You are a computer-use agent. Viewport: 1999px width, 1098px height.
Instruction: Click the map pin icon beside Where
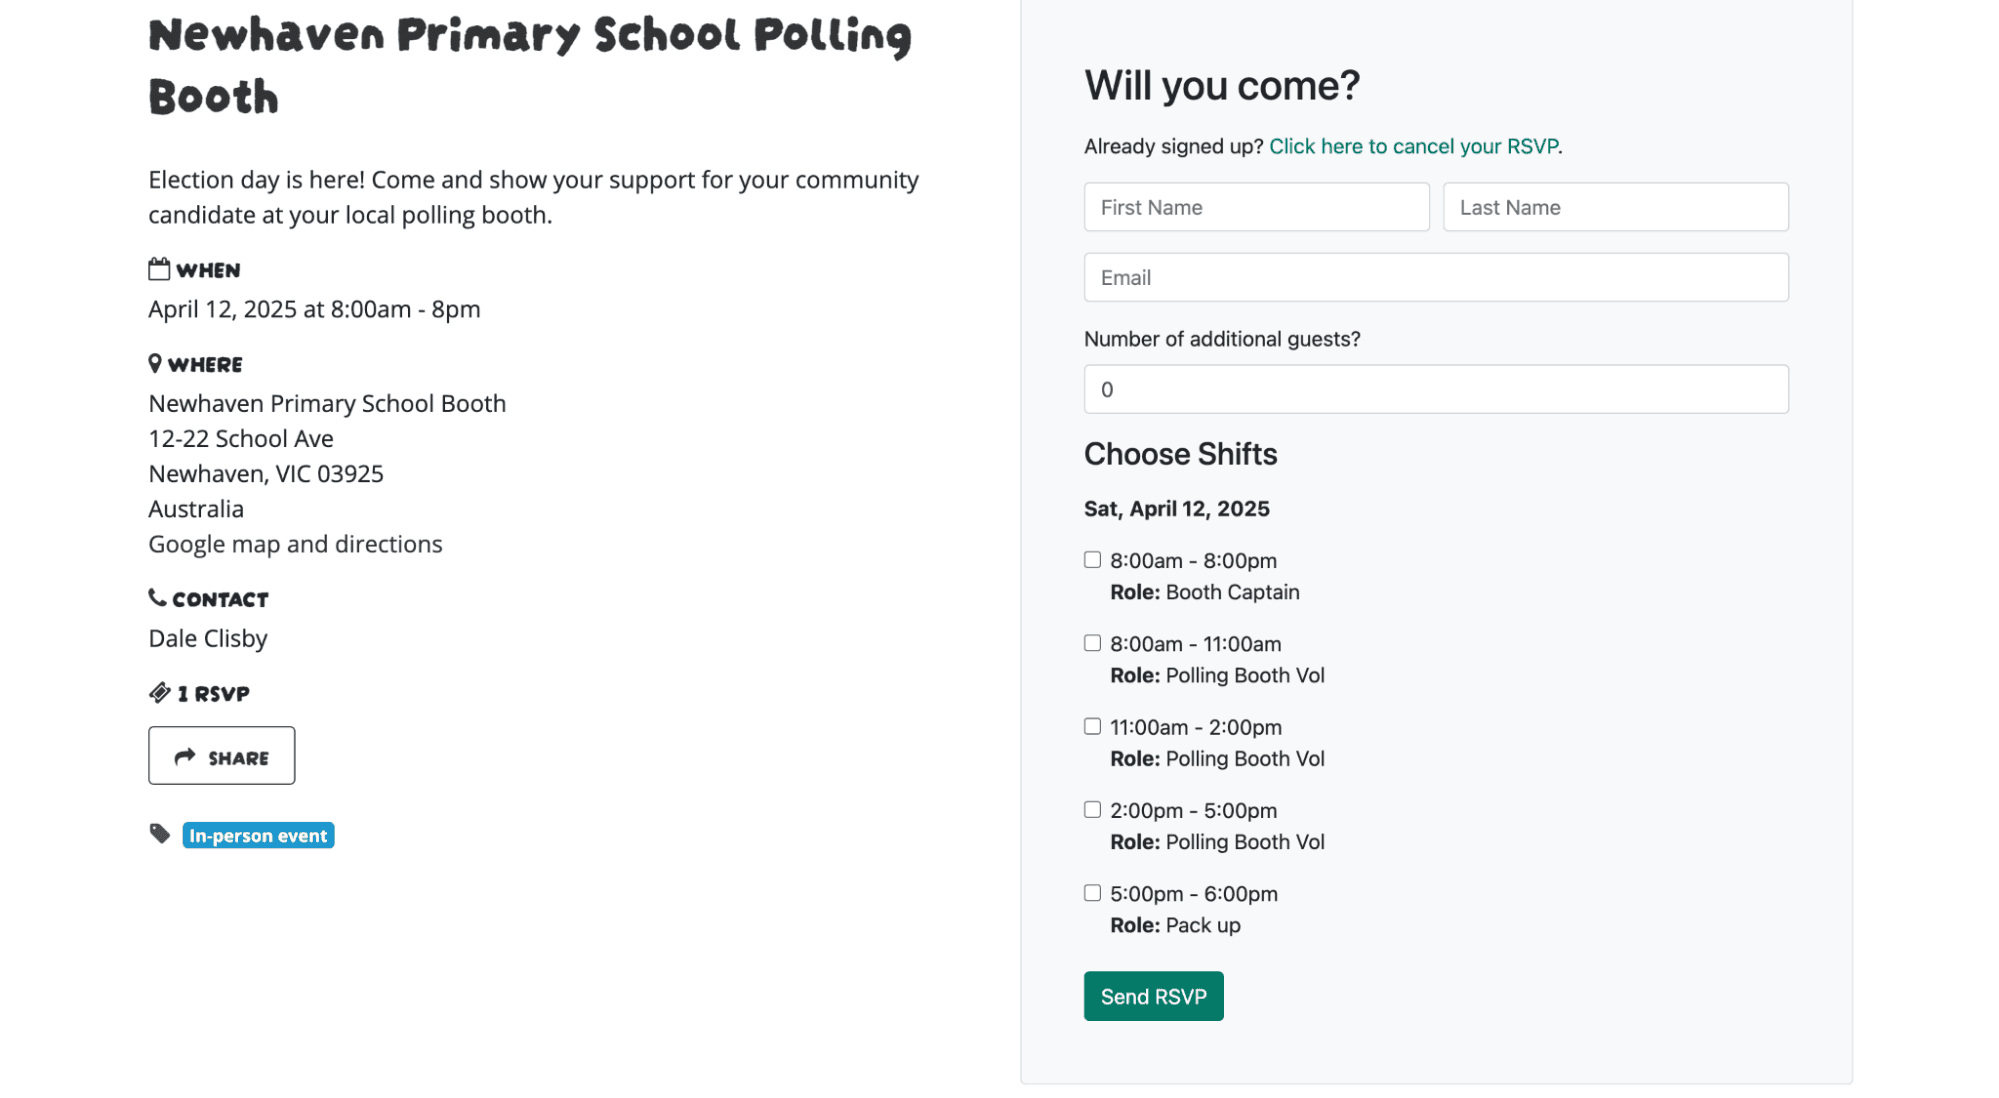click(x=155, y=363)
